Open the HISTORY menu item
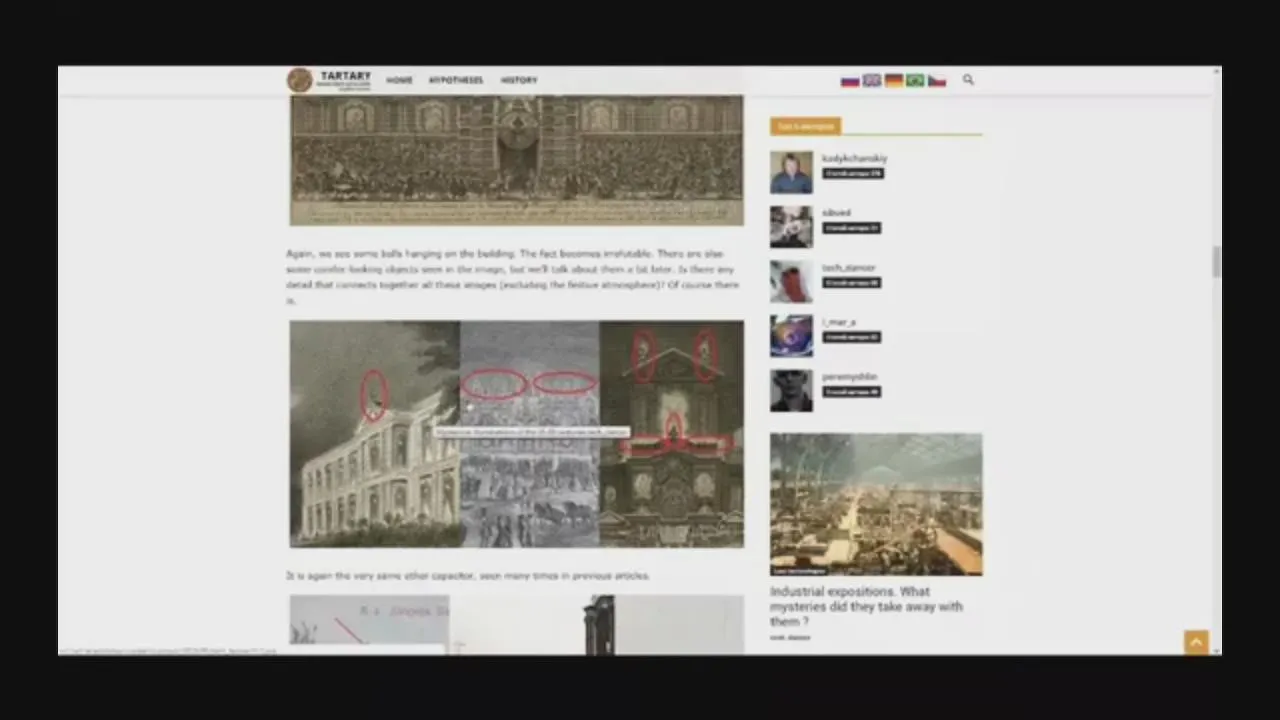This screenshot has height=720, width=1280. (x=519, y=80)
